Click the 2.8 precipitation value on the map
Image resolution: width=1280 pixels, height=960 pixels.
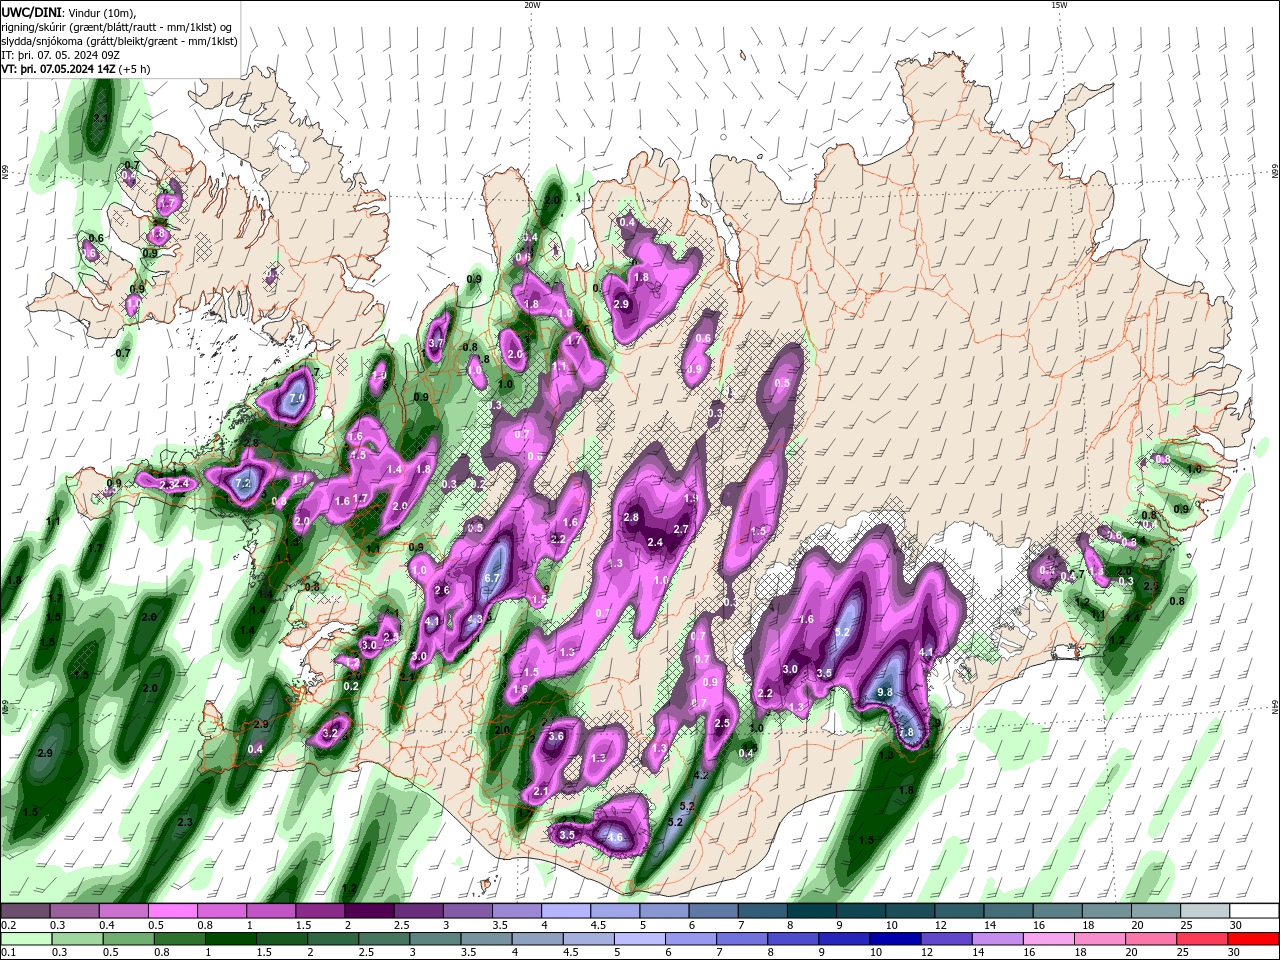tap(631, 517)
